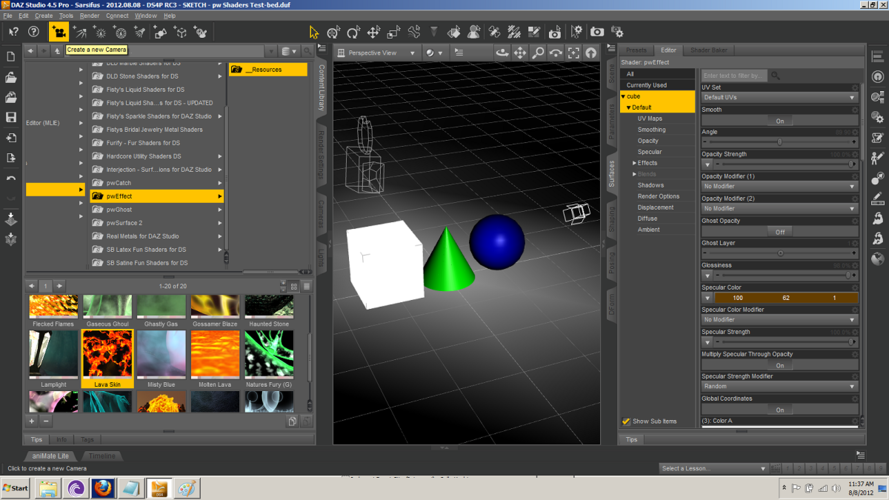Select the Currently Used filter
The height and width of the screenshot is (500, 889).
click(657, 85)
